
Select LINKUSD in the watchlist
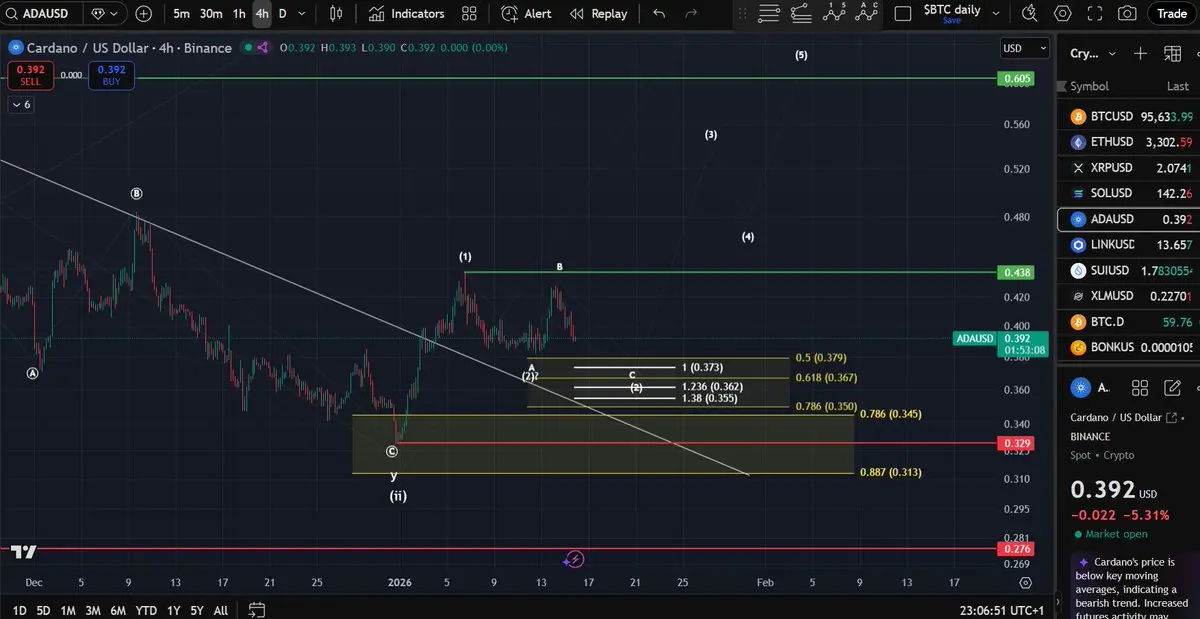[x=1128, y=245]
